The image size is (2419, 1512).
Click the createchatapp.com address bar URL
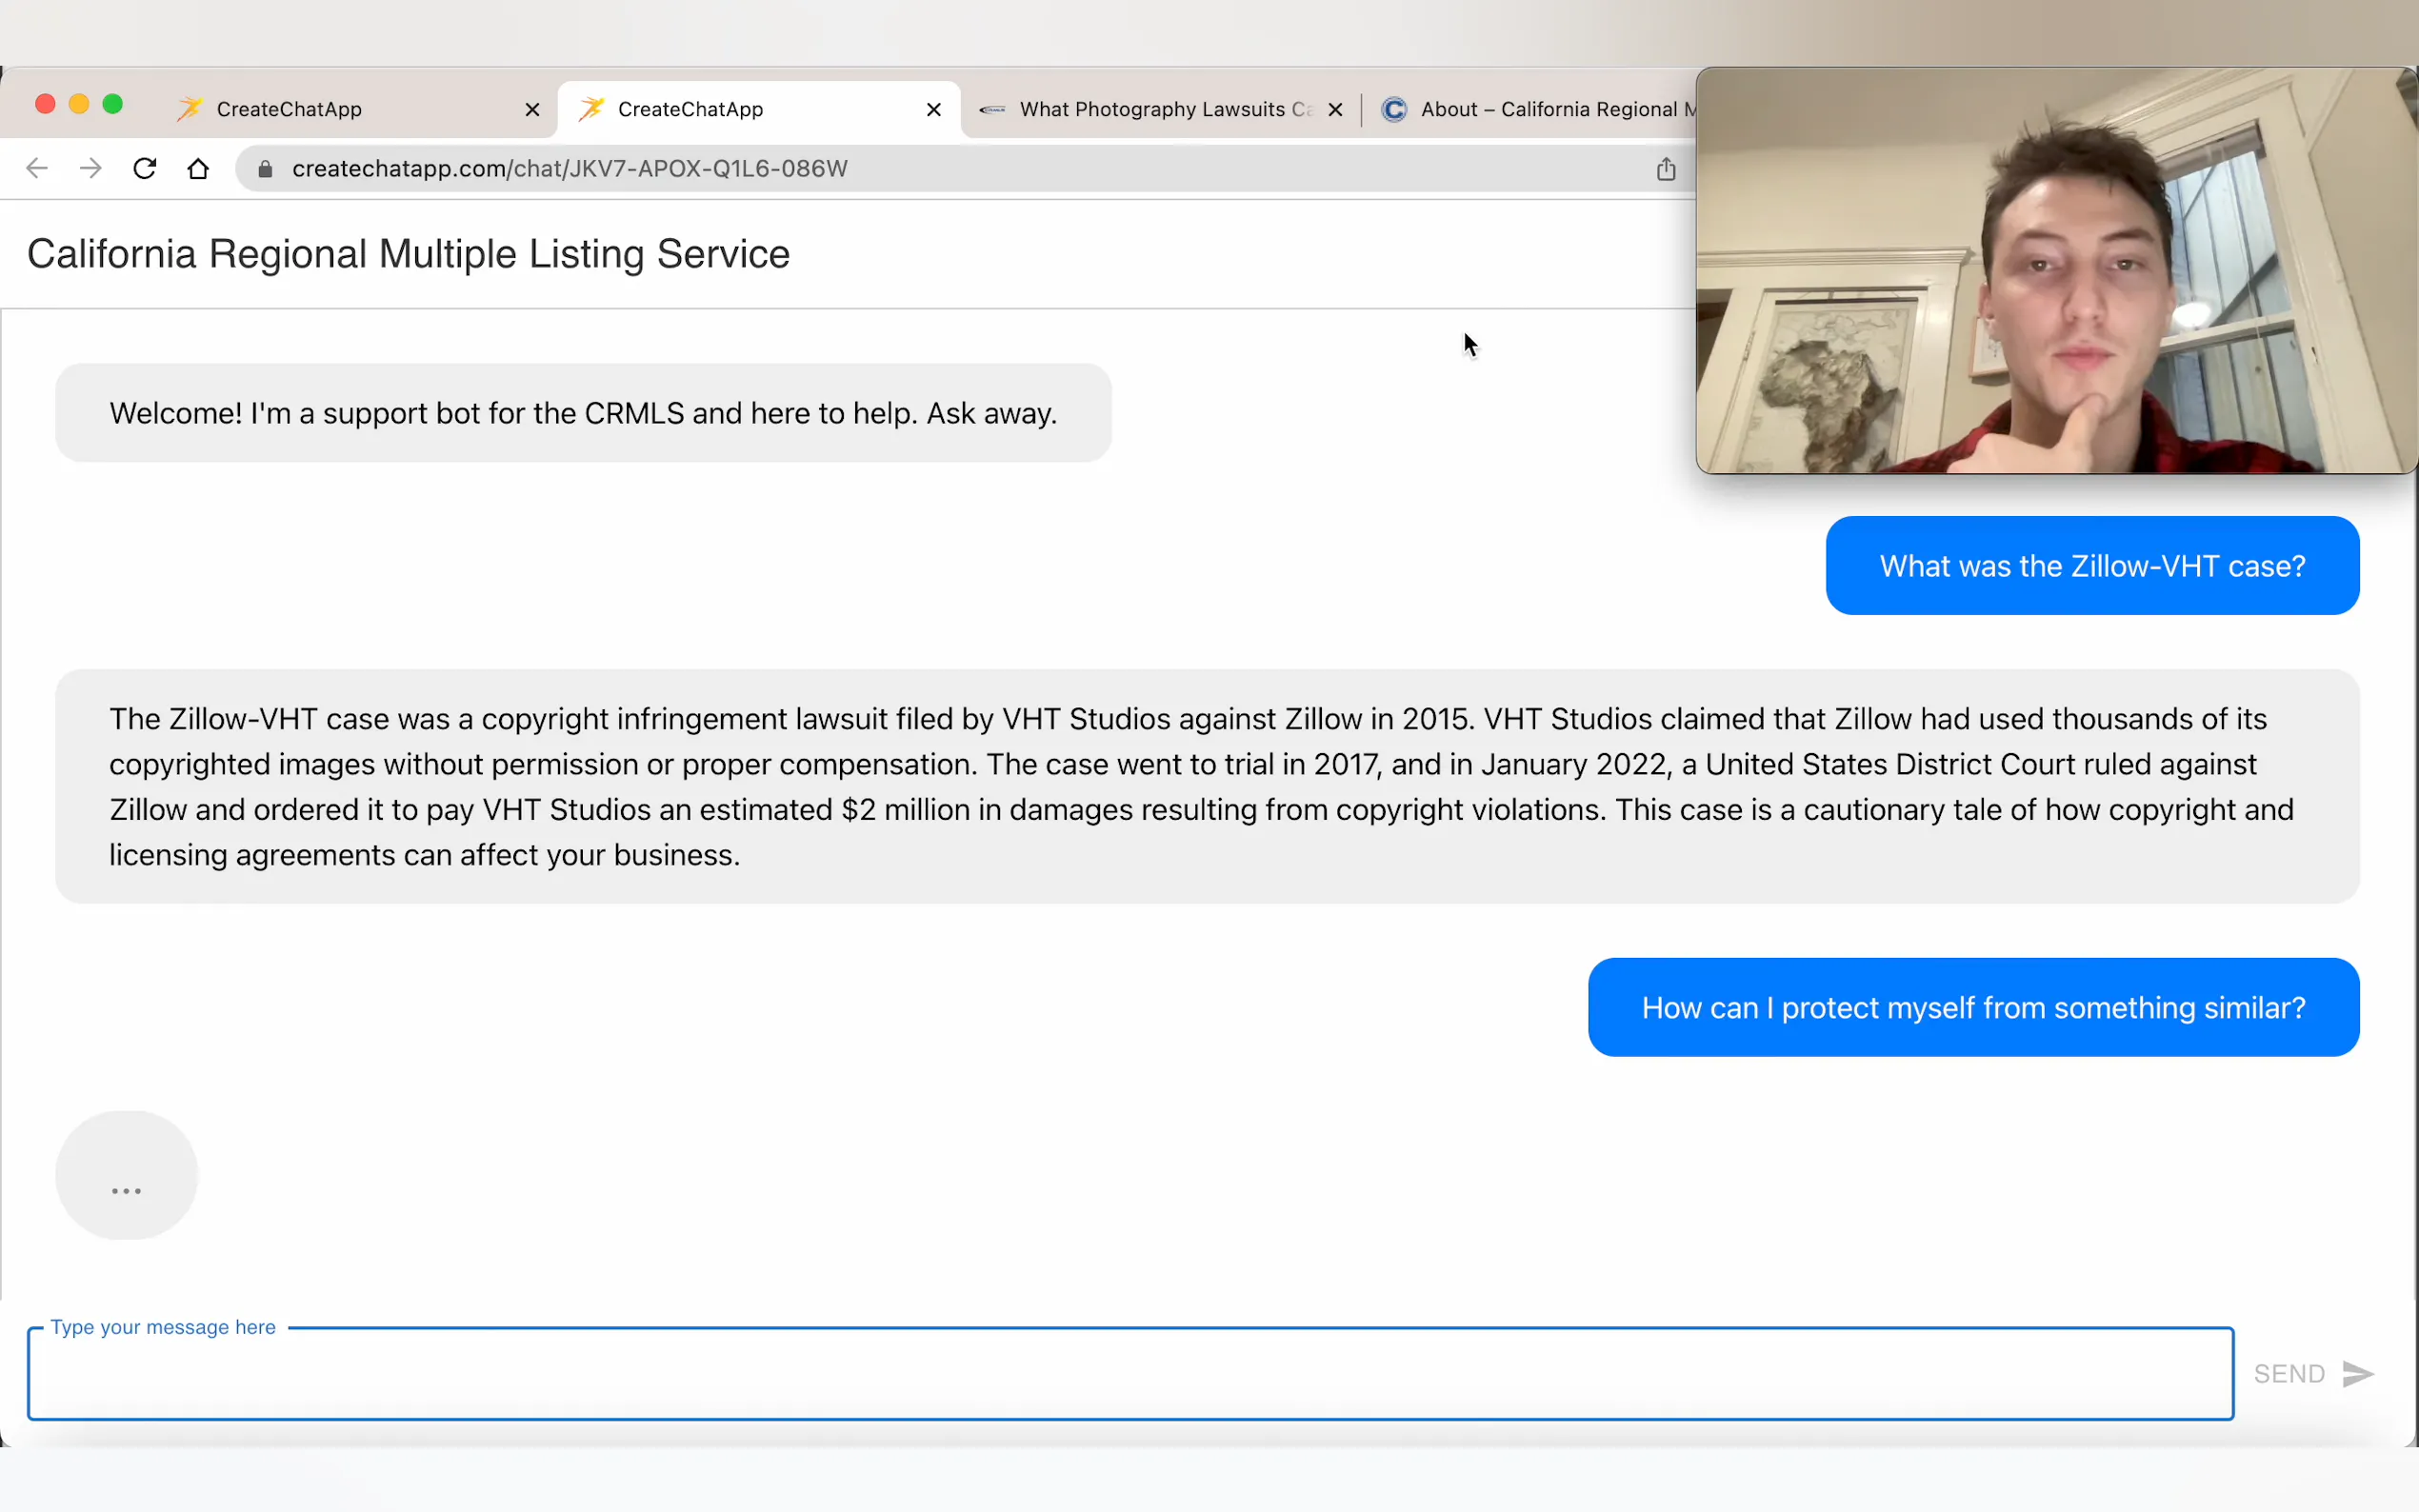pyautogui.click(x=570, y=169)
